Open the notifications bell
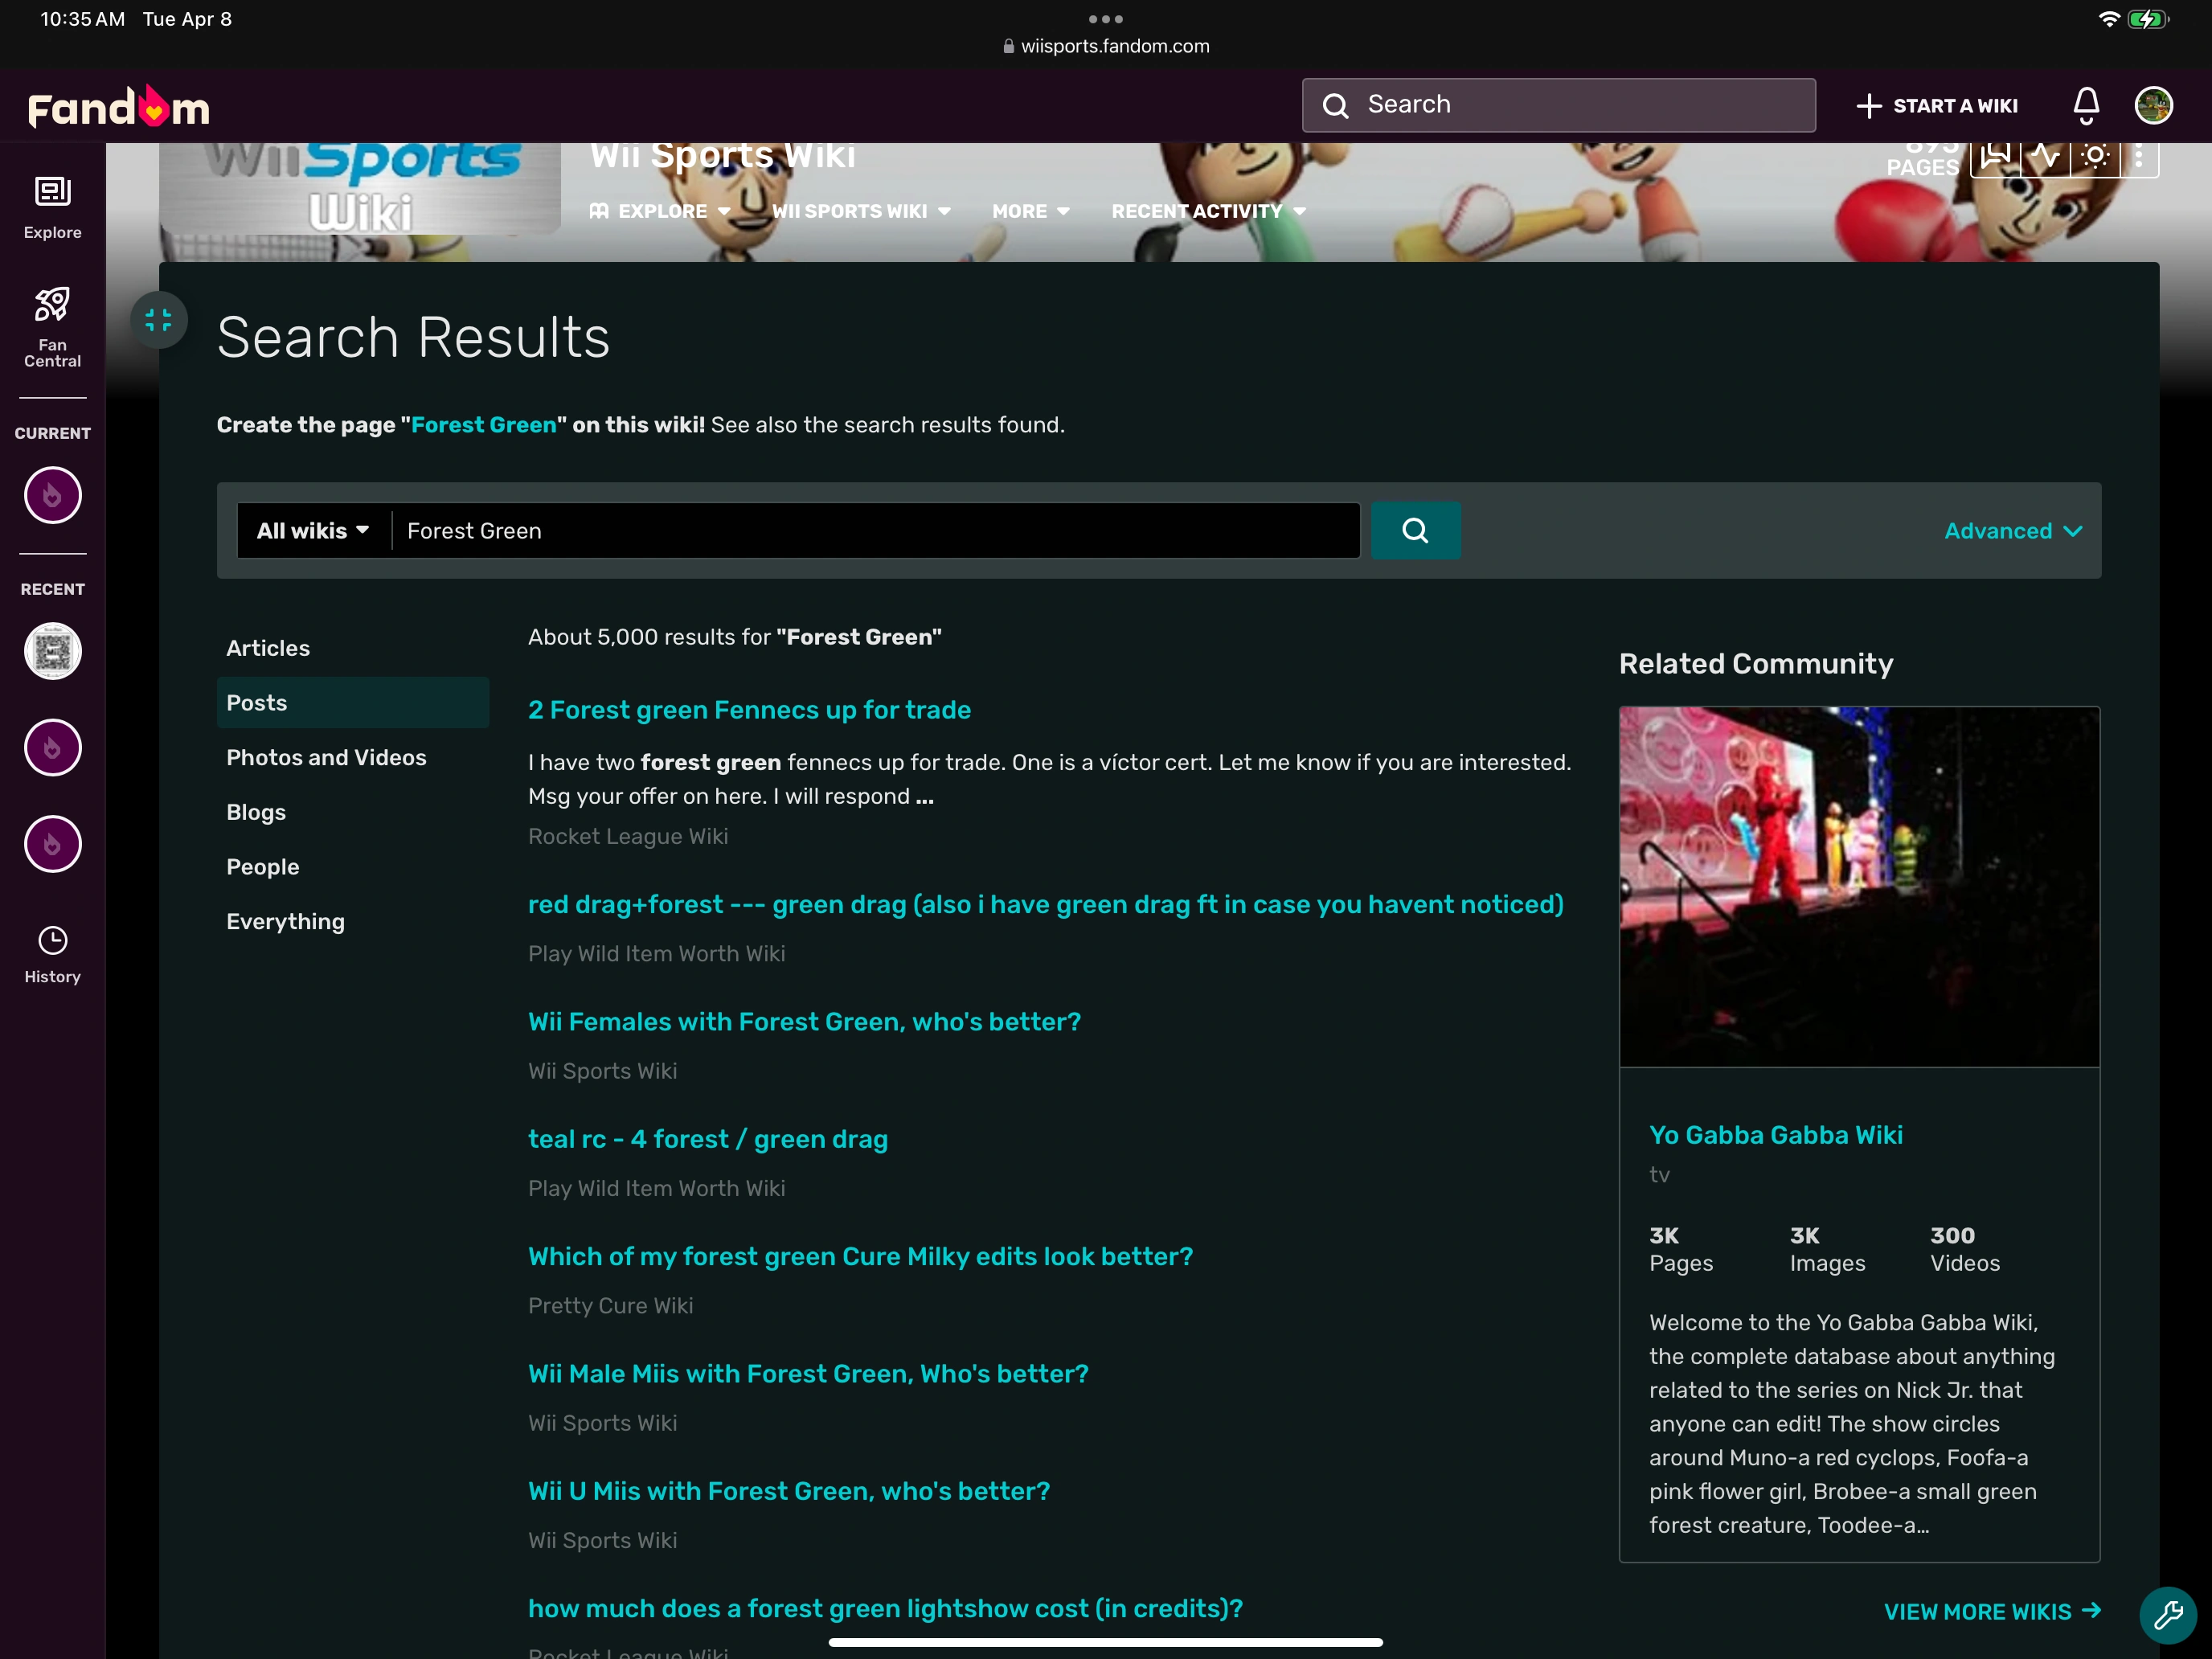Screen dimensions: 2212x1659 2086,105
